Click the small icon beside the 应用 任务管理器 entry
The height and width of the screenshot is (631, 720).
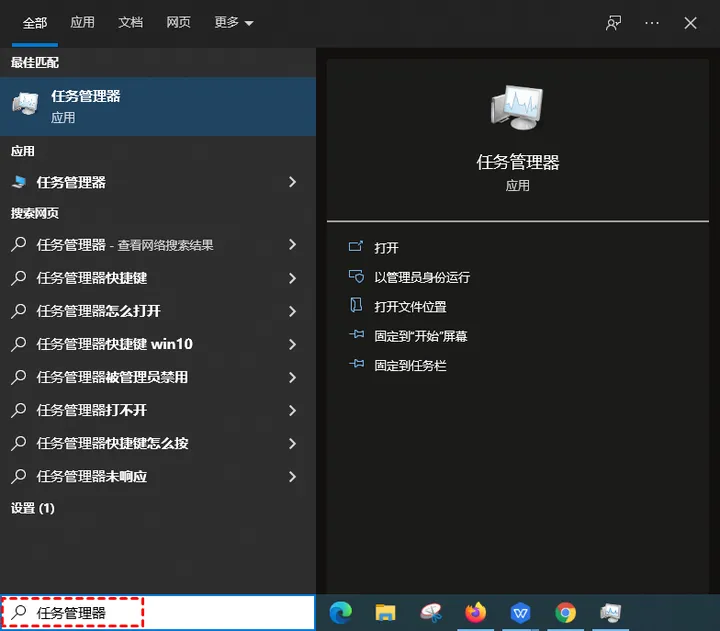[x=18, y=182]
